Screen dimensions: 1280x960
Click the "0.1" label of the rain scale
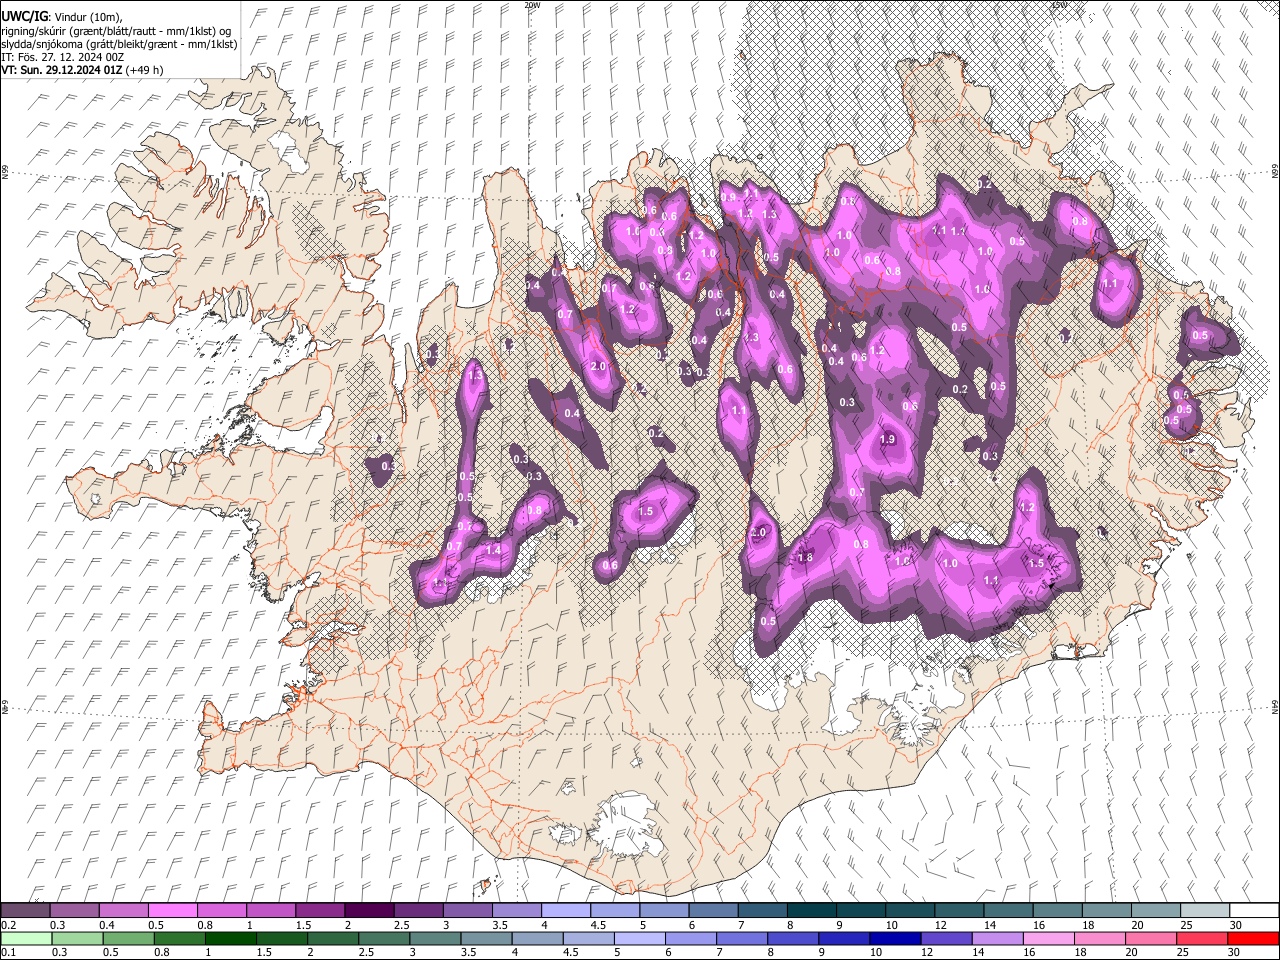(7, 952)
